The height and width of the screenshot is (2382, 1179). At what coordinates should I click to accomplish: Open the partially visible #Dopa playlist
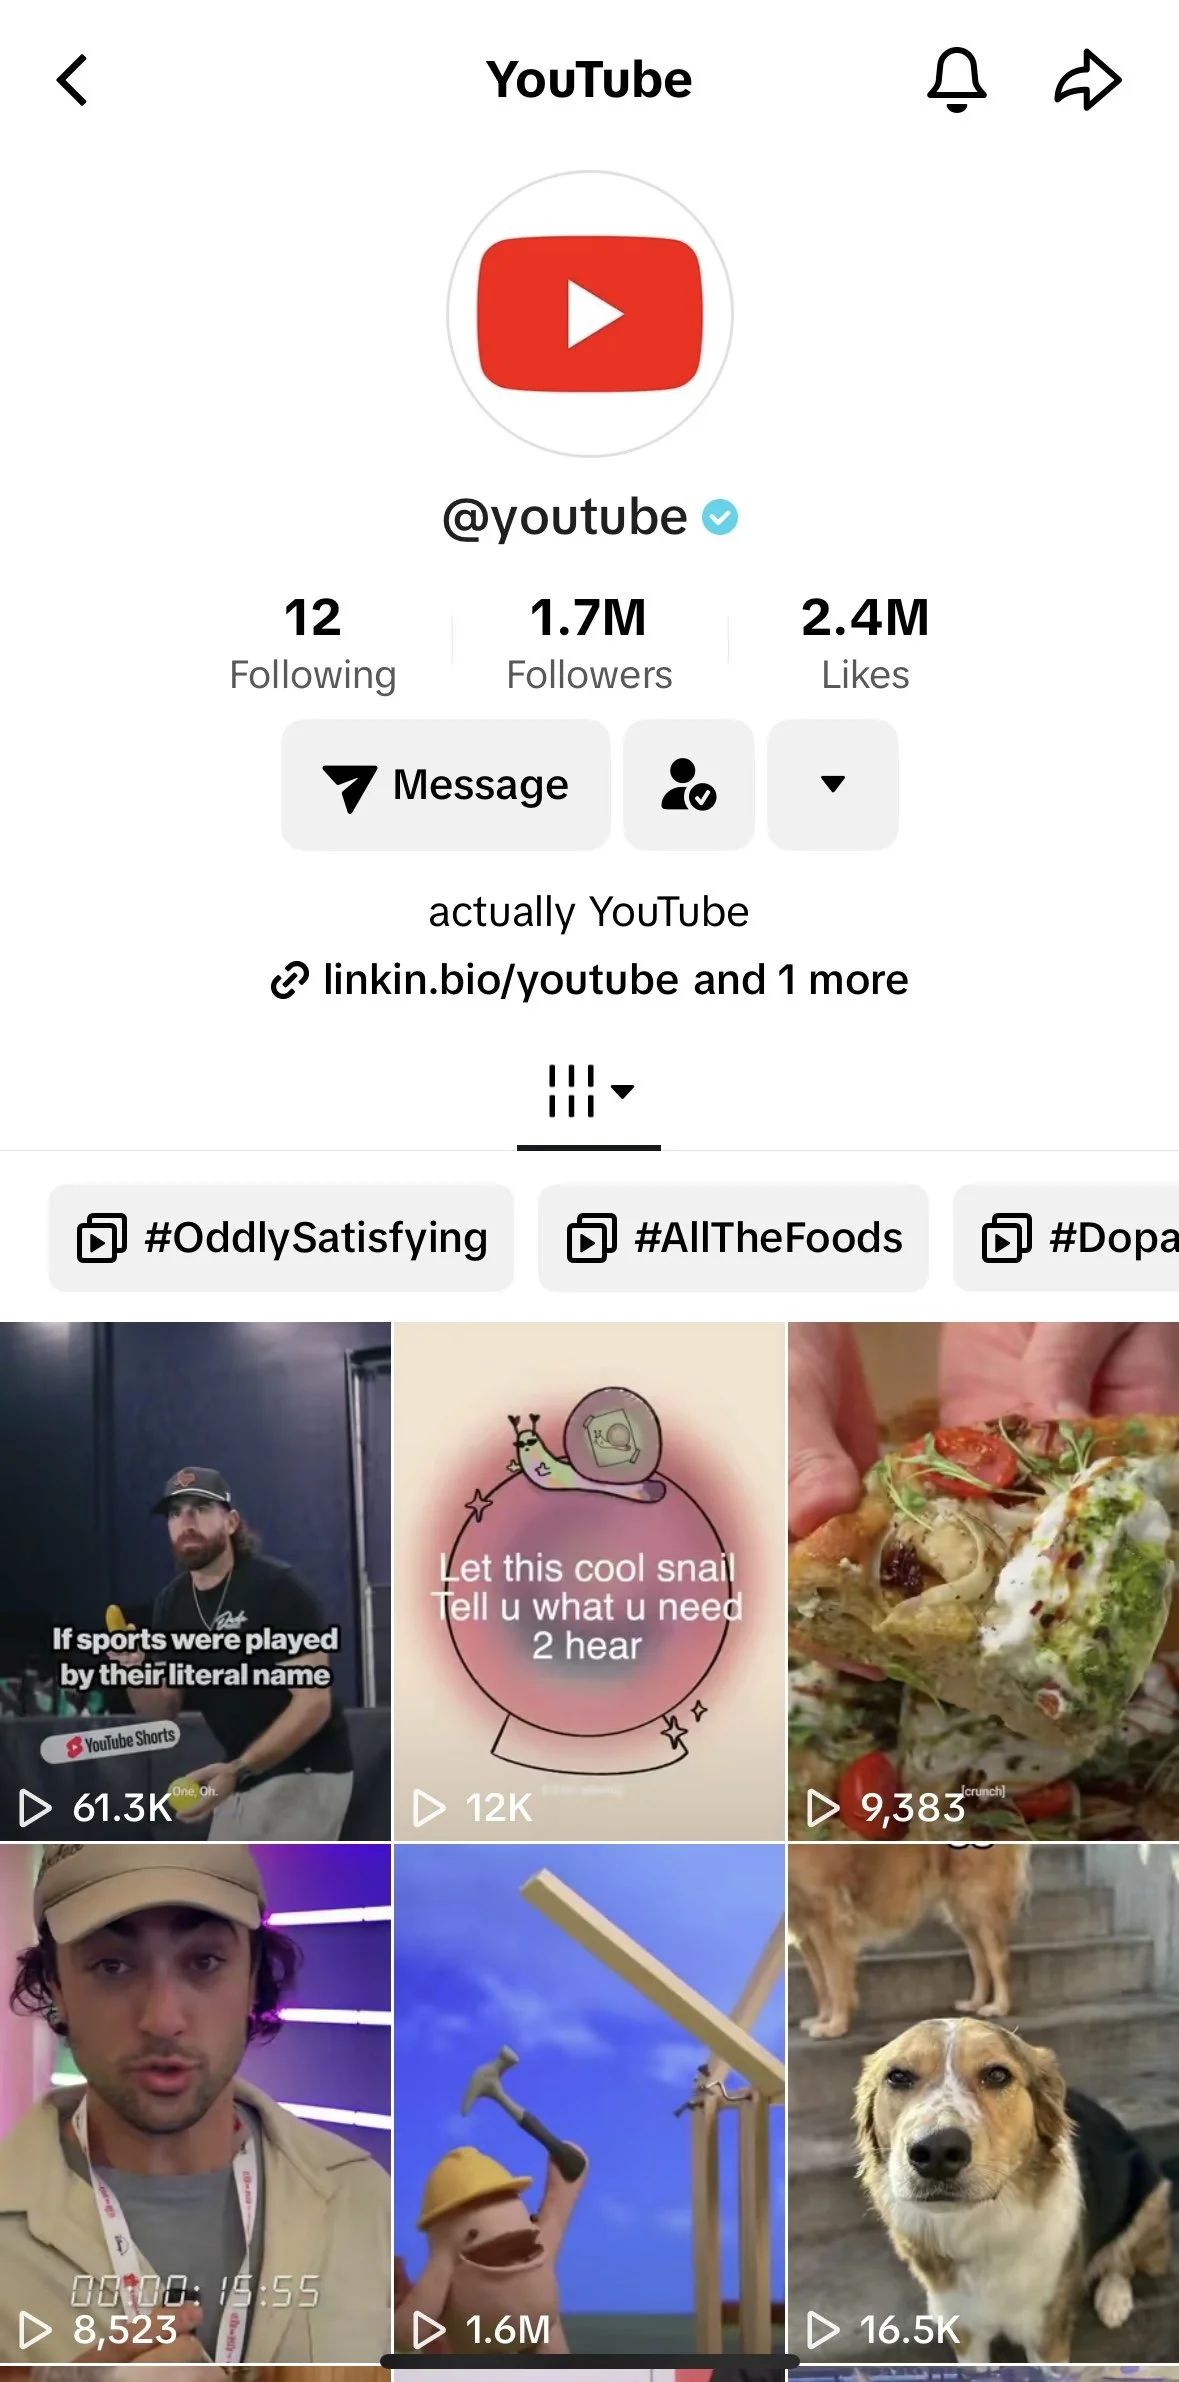click(x=1067, y=1238)
